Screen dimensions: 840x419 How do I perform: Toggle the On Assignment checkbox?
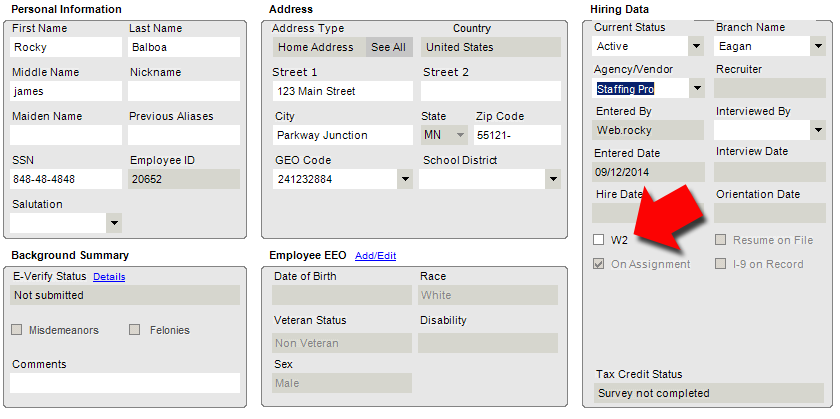click(598, 264)
